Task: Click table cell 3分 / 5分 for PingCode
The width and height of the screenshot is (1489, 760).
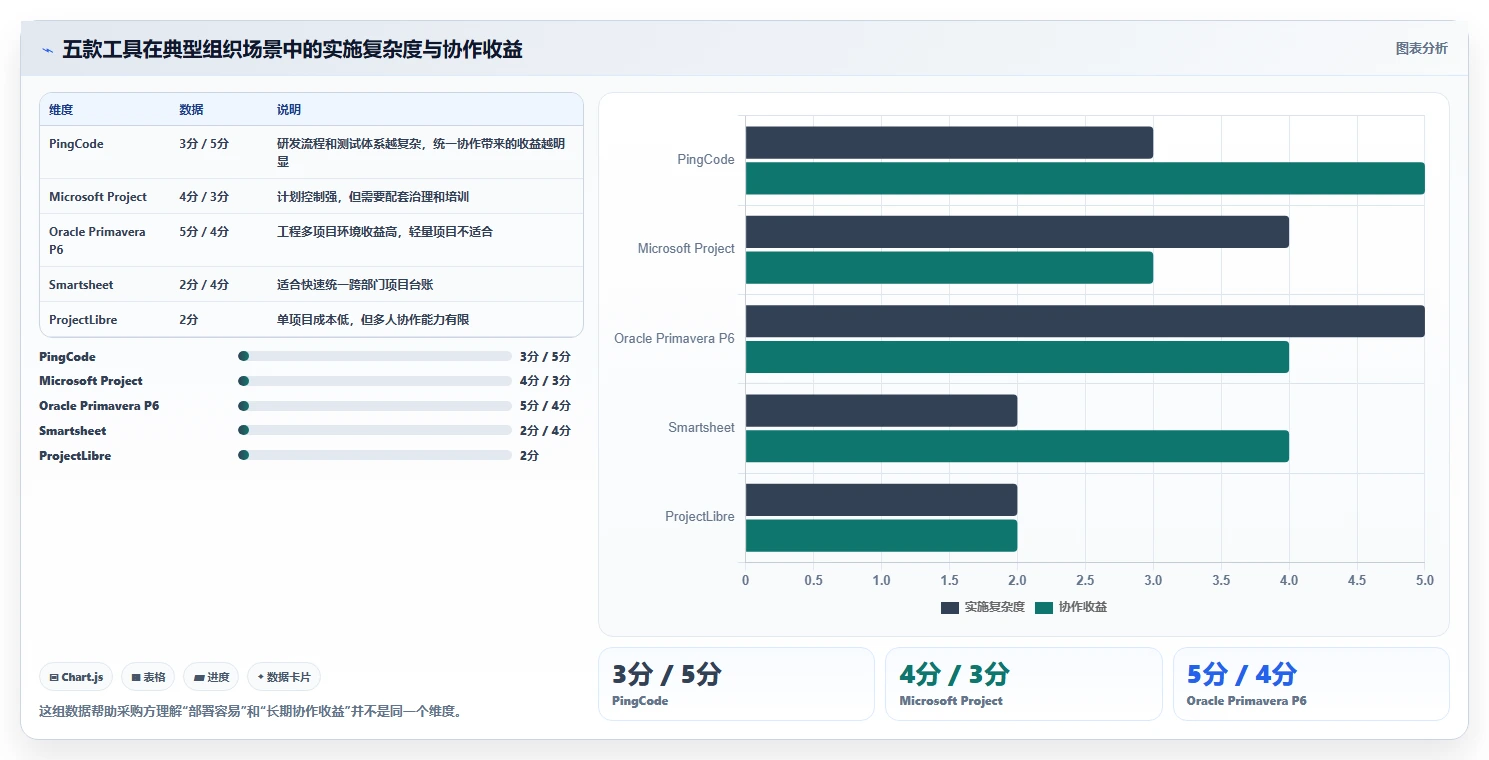Action: (x=204, y=144)
